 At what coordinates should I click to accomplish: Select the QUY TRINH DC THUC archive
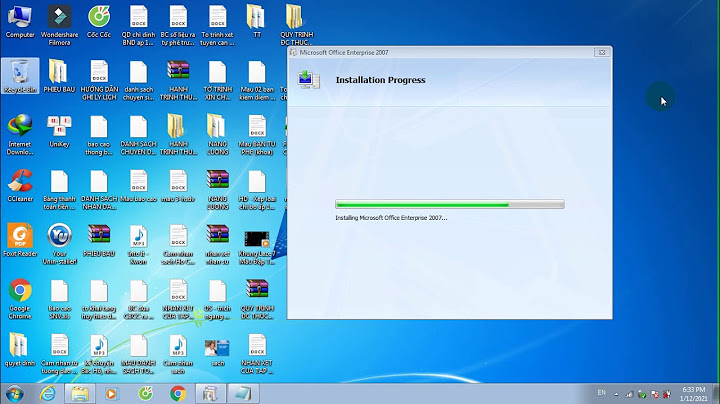[257, 299]
